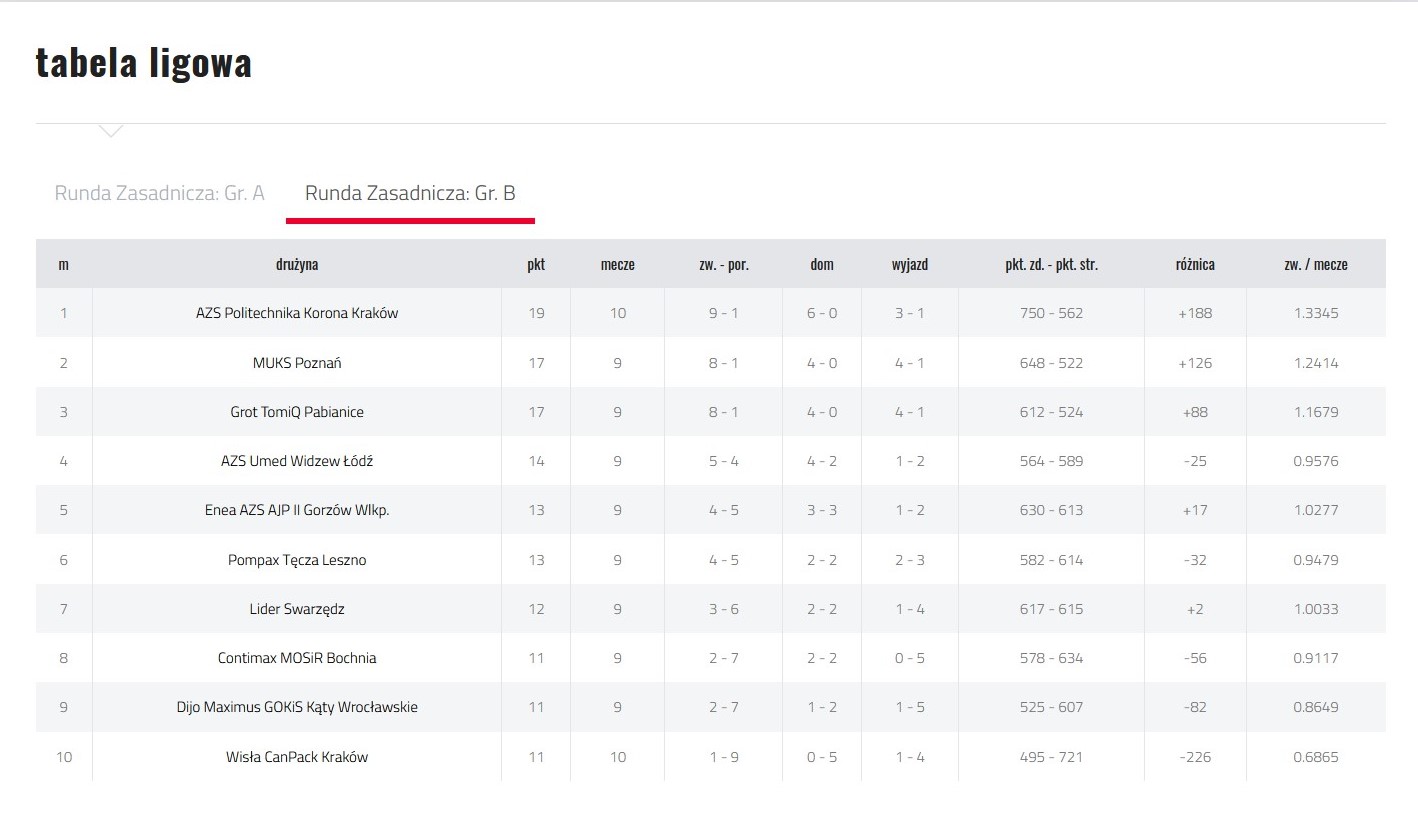
Task: Switch to Runda Zasadnicza: Gr. A tab
Action: point(160,193)
